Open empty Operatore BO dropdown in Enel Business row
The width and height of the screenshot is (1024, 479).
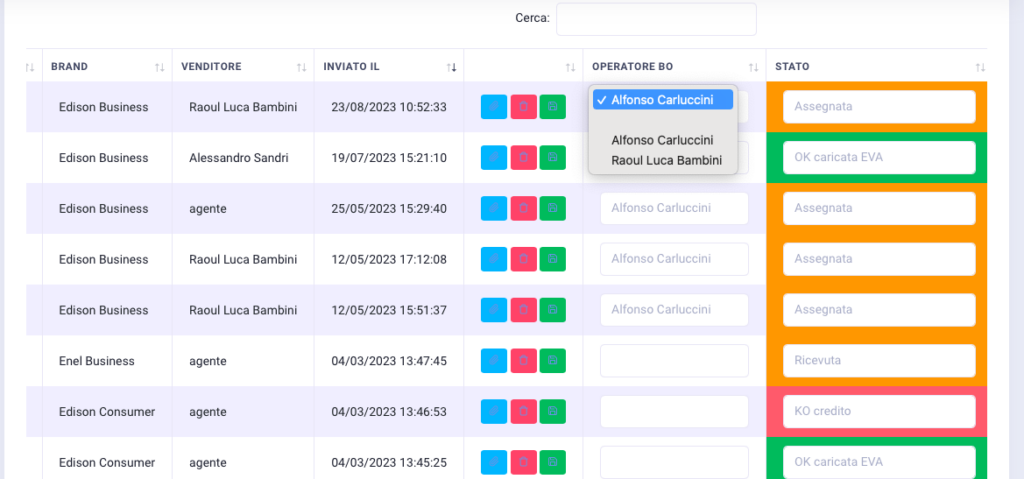(x=674, y=361)
